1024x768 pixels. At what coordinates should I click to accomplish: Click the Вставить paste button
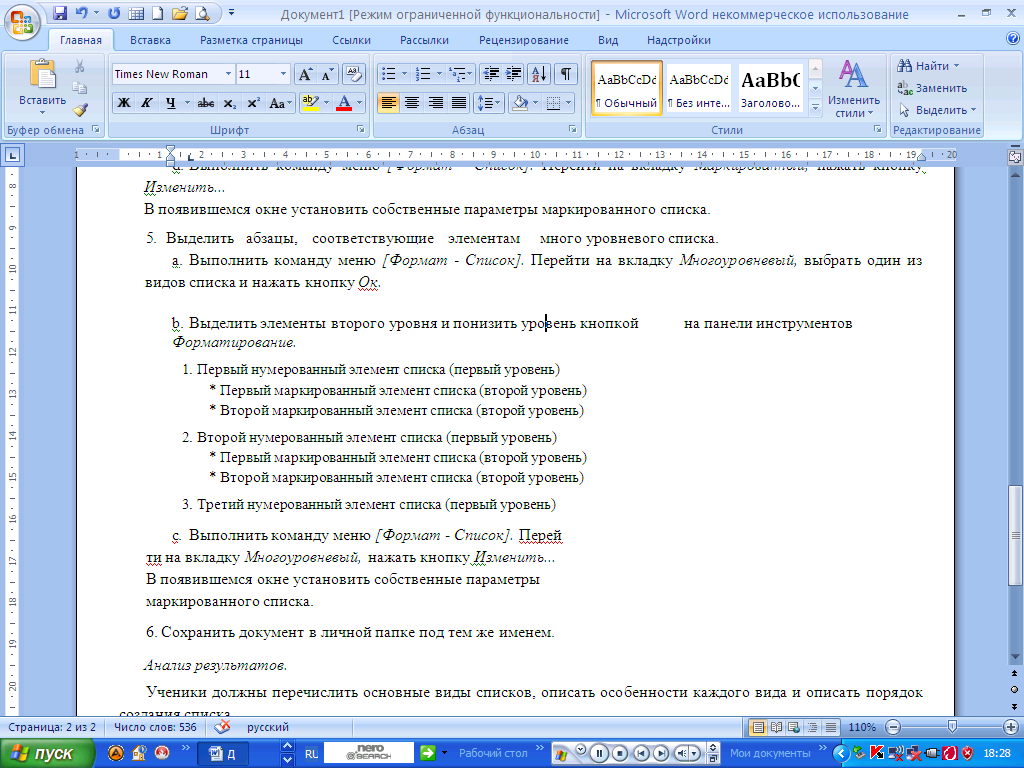pyautogui.click(x=42, y=88)
